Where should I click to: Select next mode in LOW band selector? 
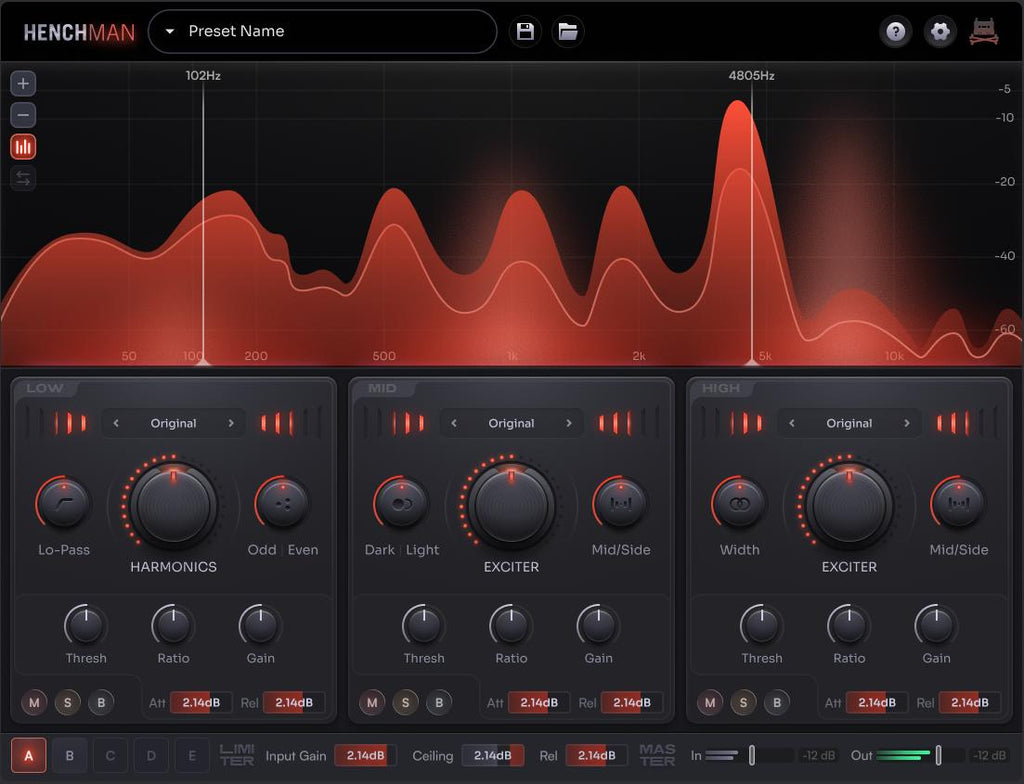(x=231, y=423)
